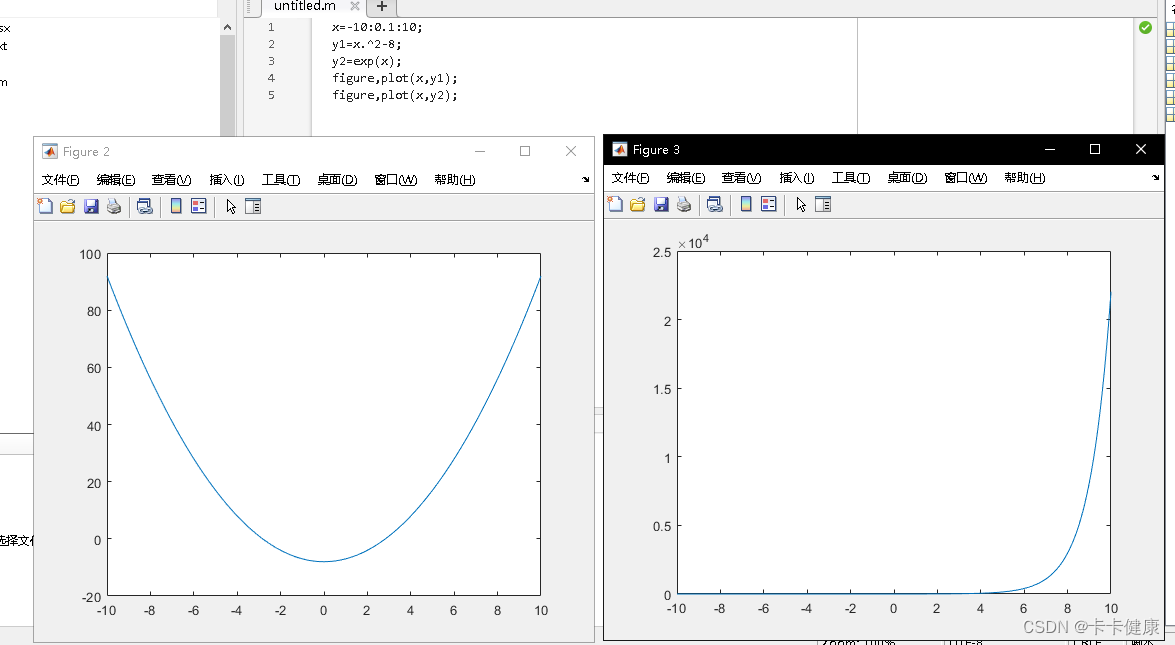Add new editor tab with plus button

click(x=381, y=6)
